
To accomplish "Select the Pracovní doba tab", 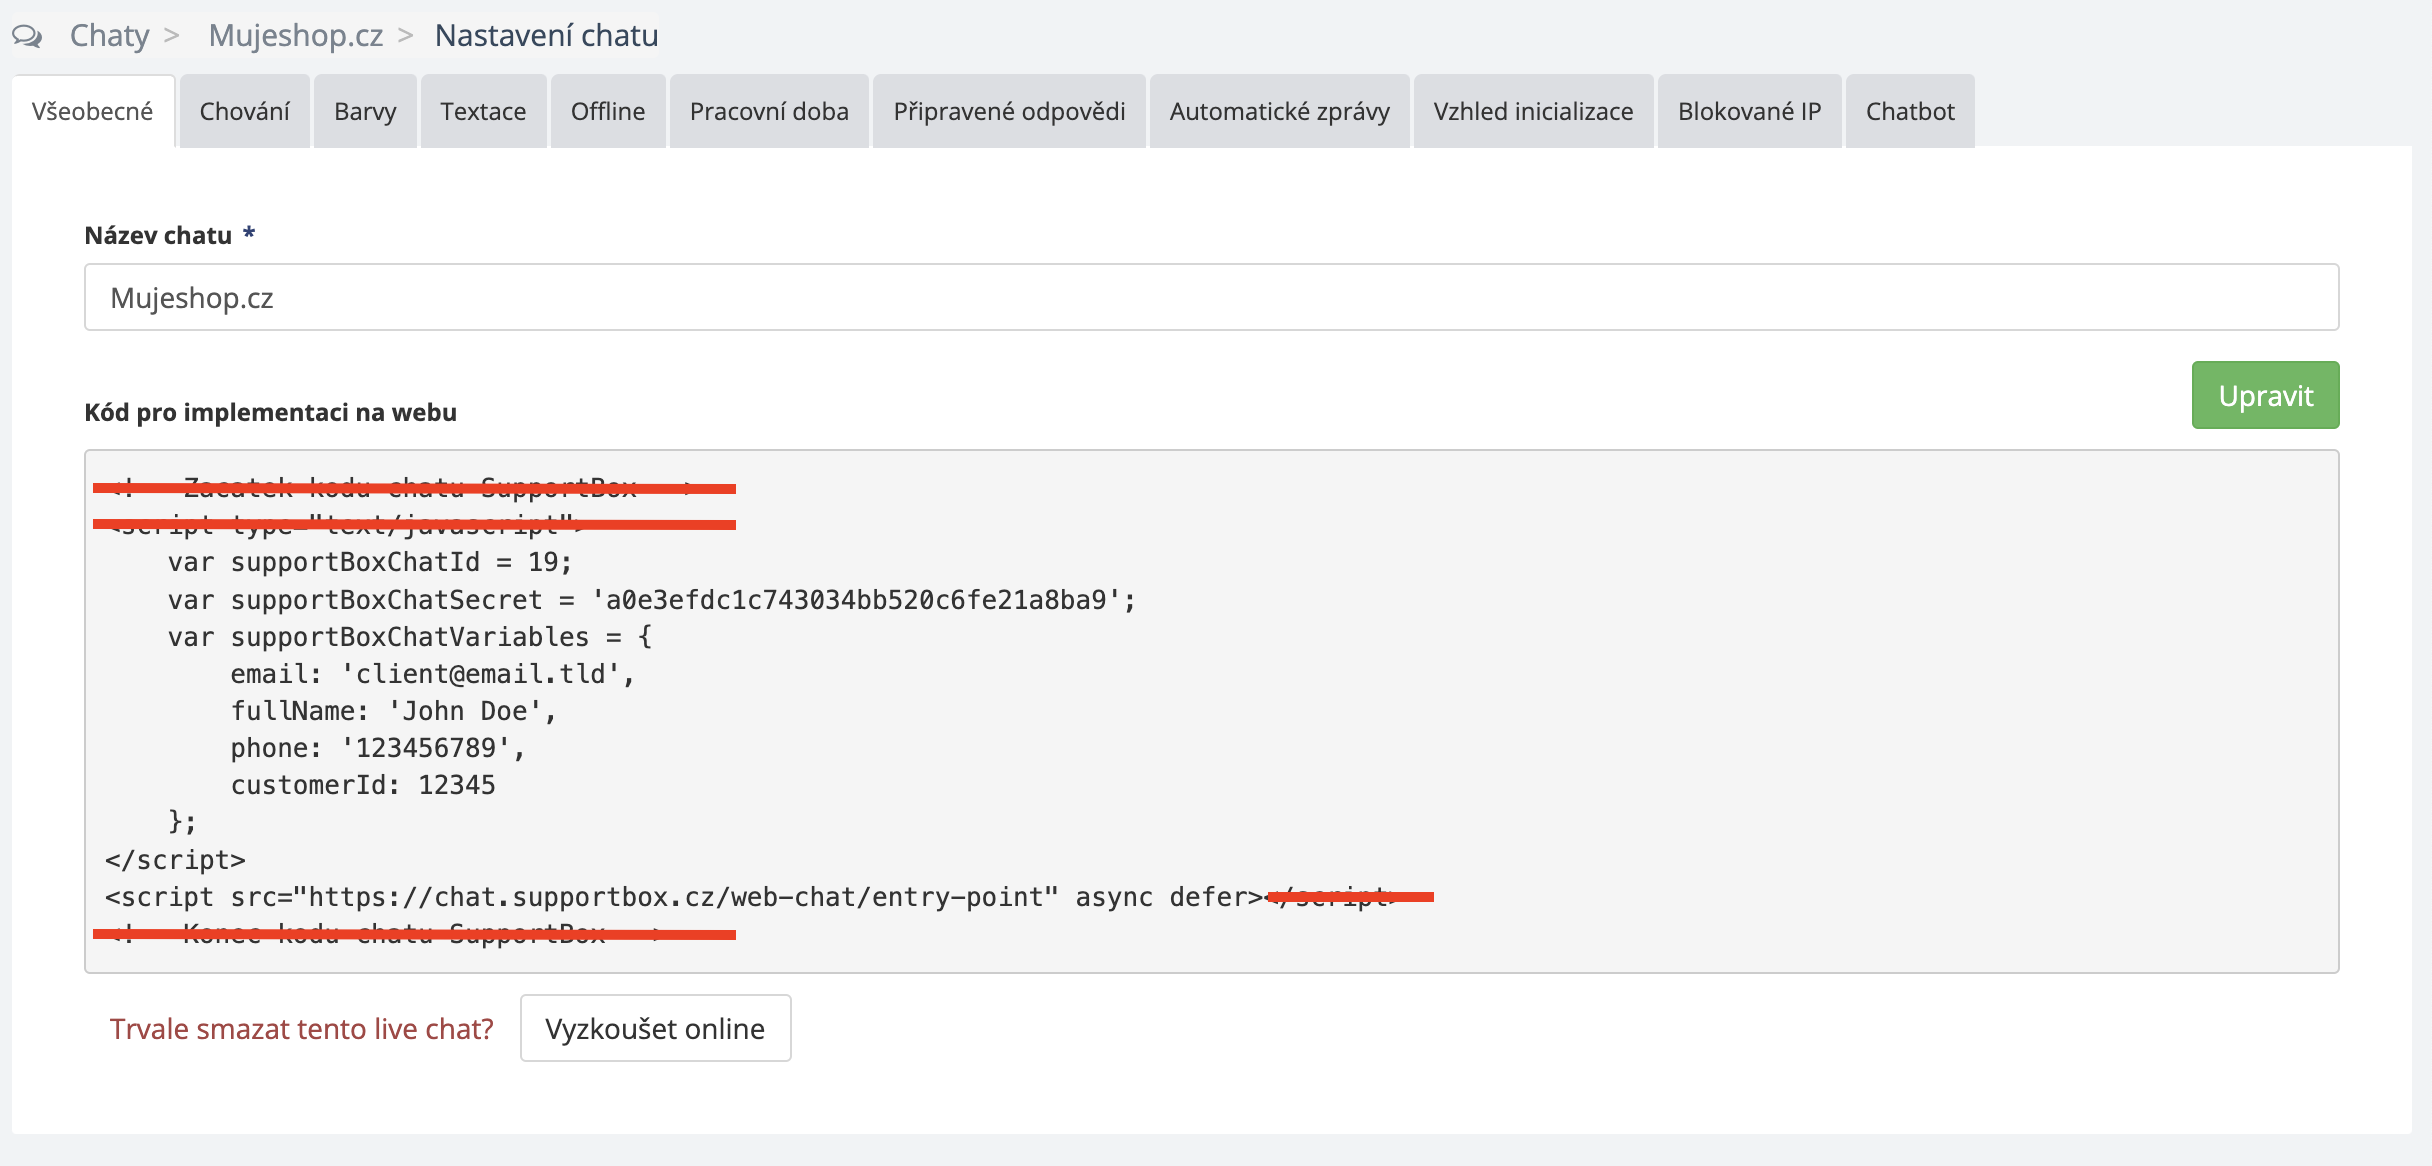I will pos(769,111).
